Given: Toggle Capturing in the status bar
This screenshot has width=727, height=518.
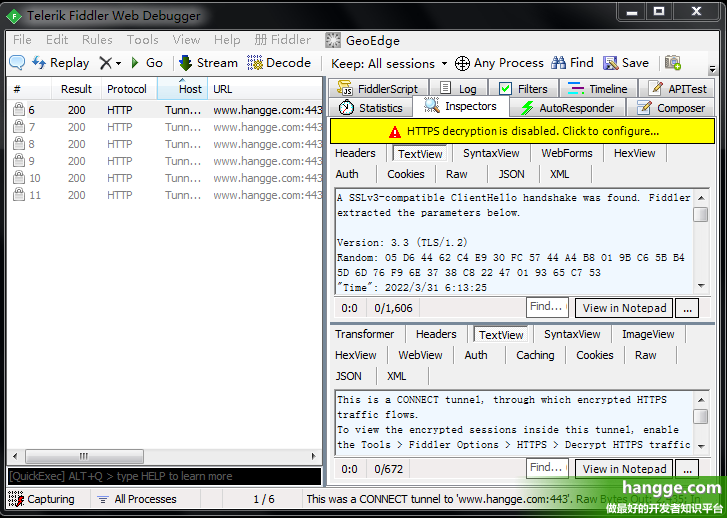Looking at the screenshot, I should click(x=42, y=499).
